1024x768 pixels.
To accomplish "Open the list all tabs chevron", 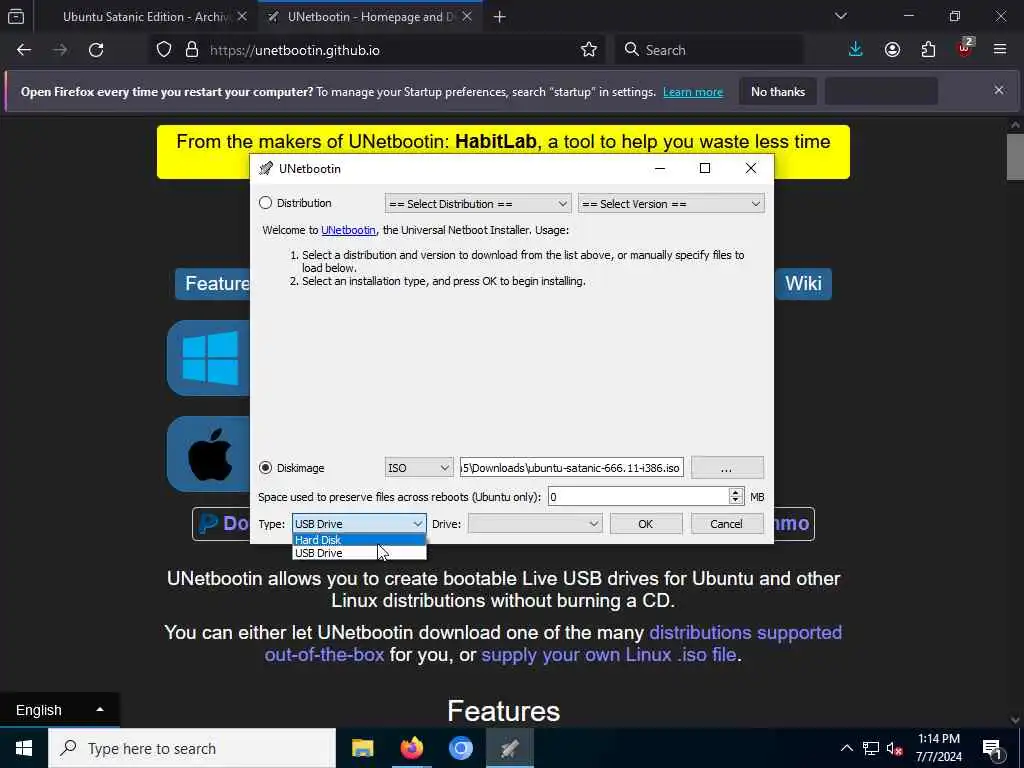I will [x=840, y=16].
